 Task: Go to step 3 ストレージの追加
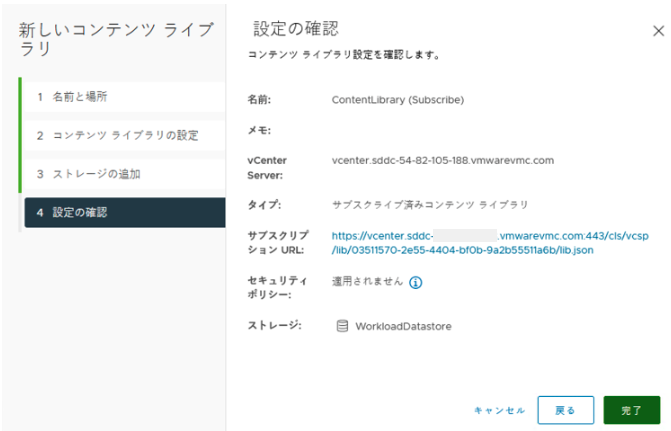coord(125,174)
